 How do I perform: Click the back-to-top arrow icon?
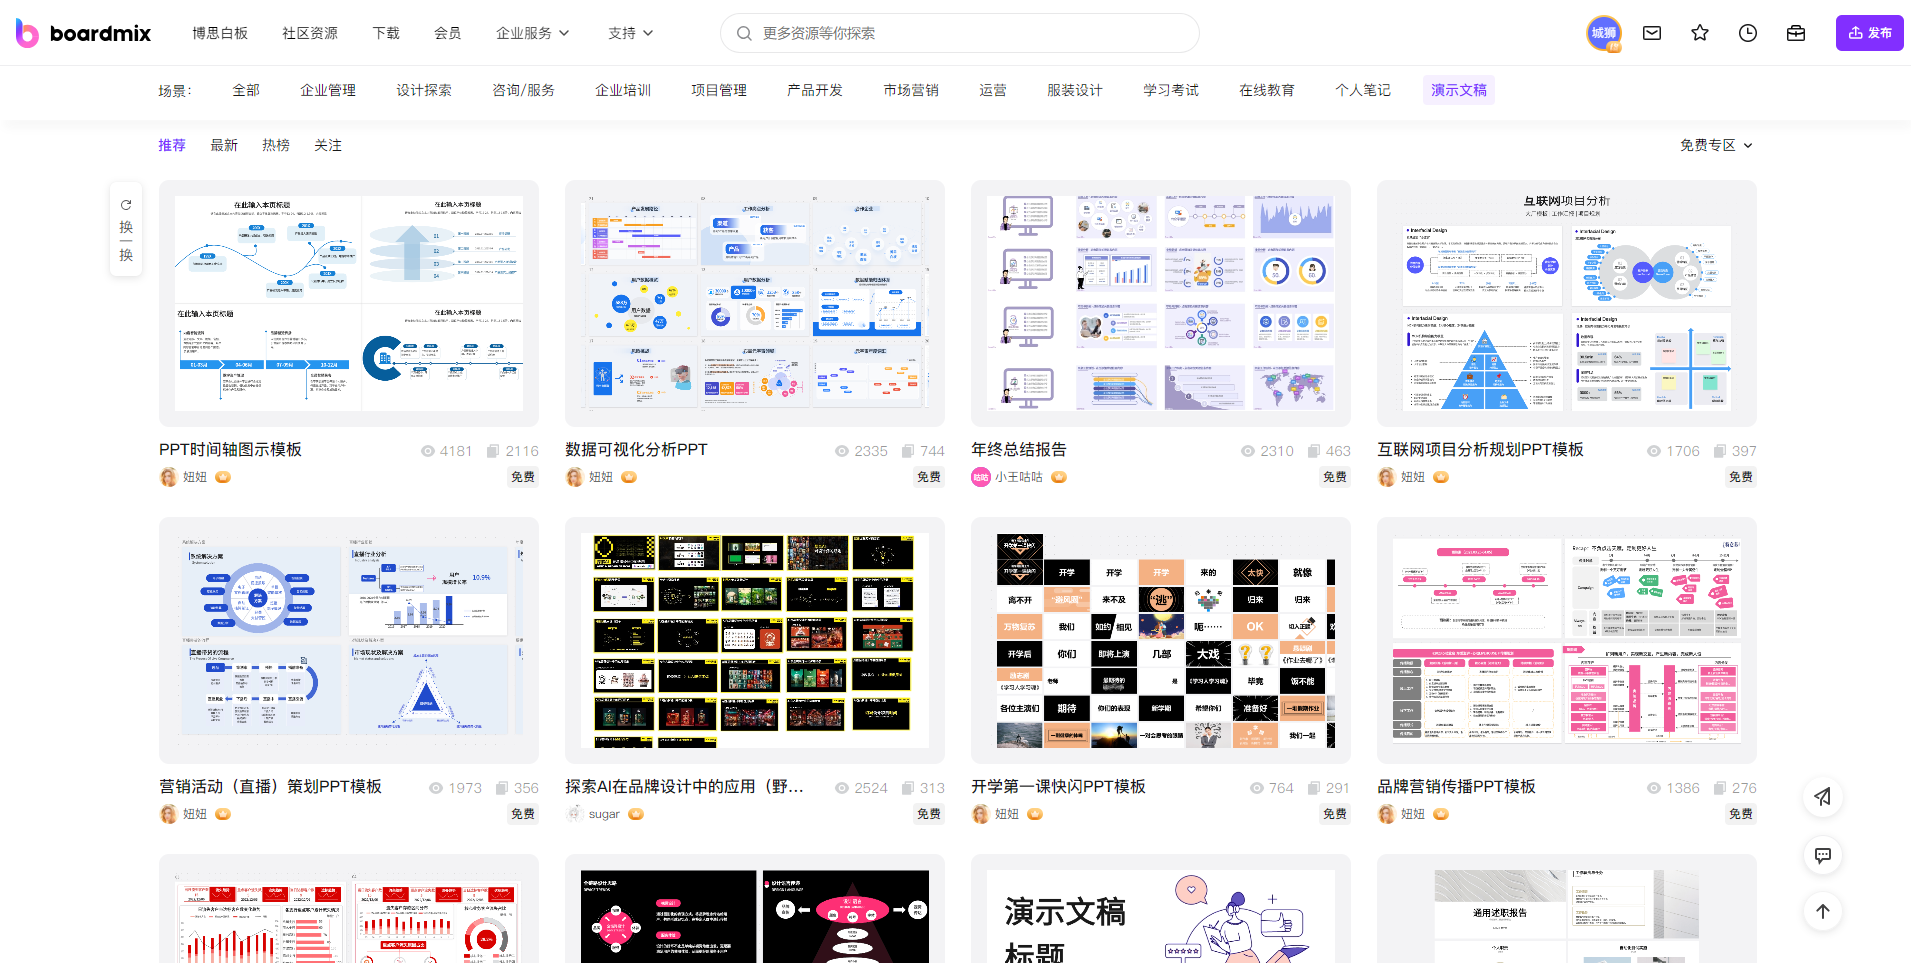coord(1823,911)
